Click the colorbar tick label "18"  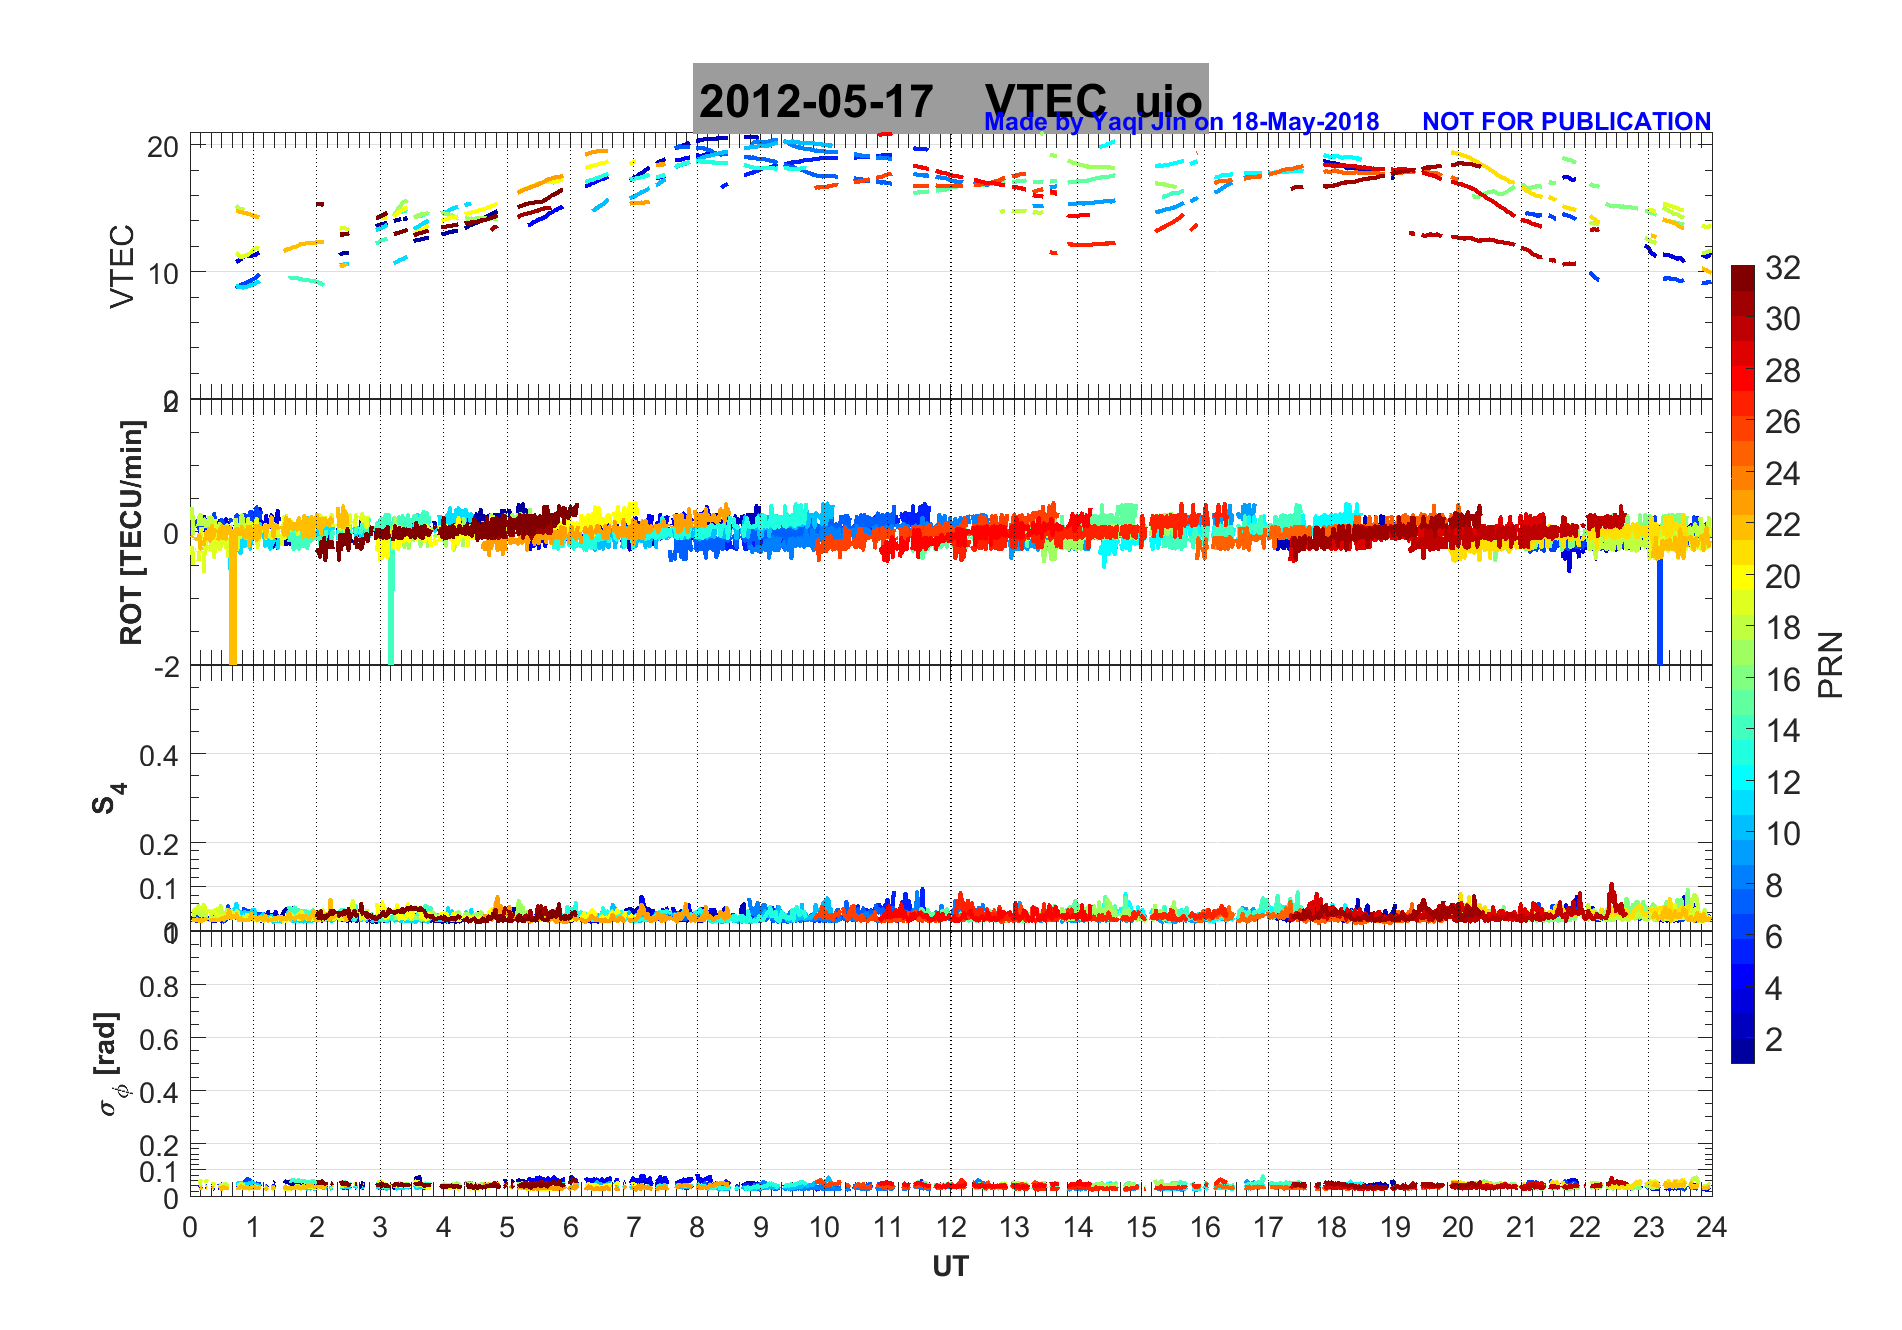click(x=1783, y=628)
